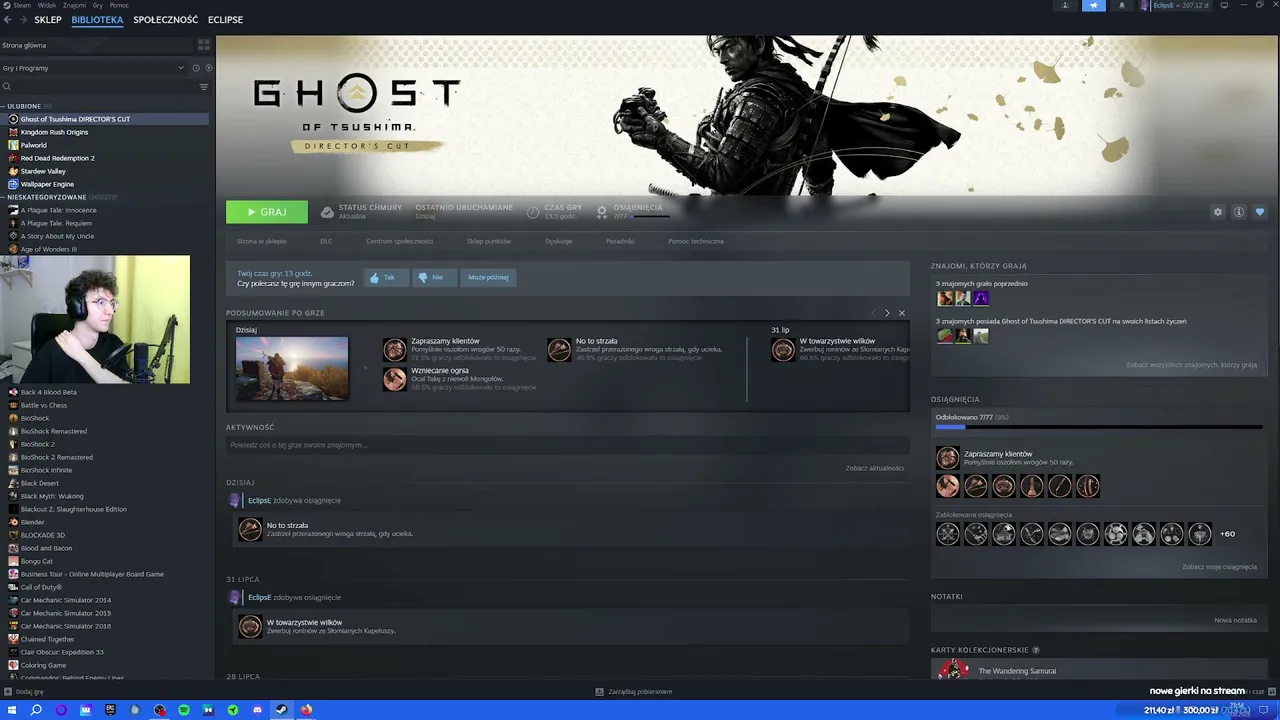Click the library search field
The height and width of the screenshot is (720, 1280).
pyautogui.click(x=100, y=87)
